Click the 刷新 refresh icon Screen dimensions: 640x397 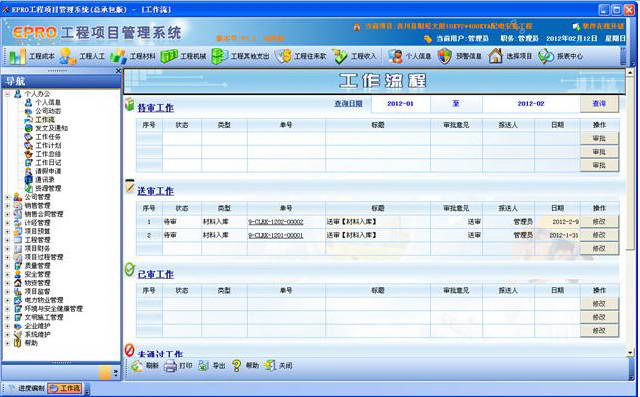tap(137, 366)
